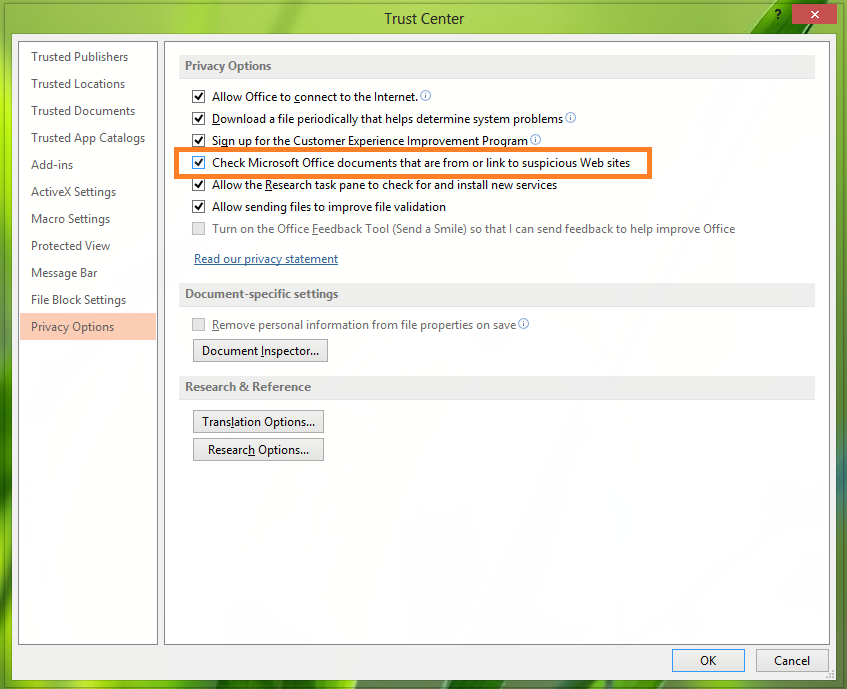Disable checking Office documents for suspicious Web sites
This screenshot has height=689, width=847.
pos(198,163)
